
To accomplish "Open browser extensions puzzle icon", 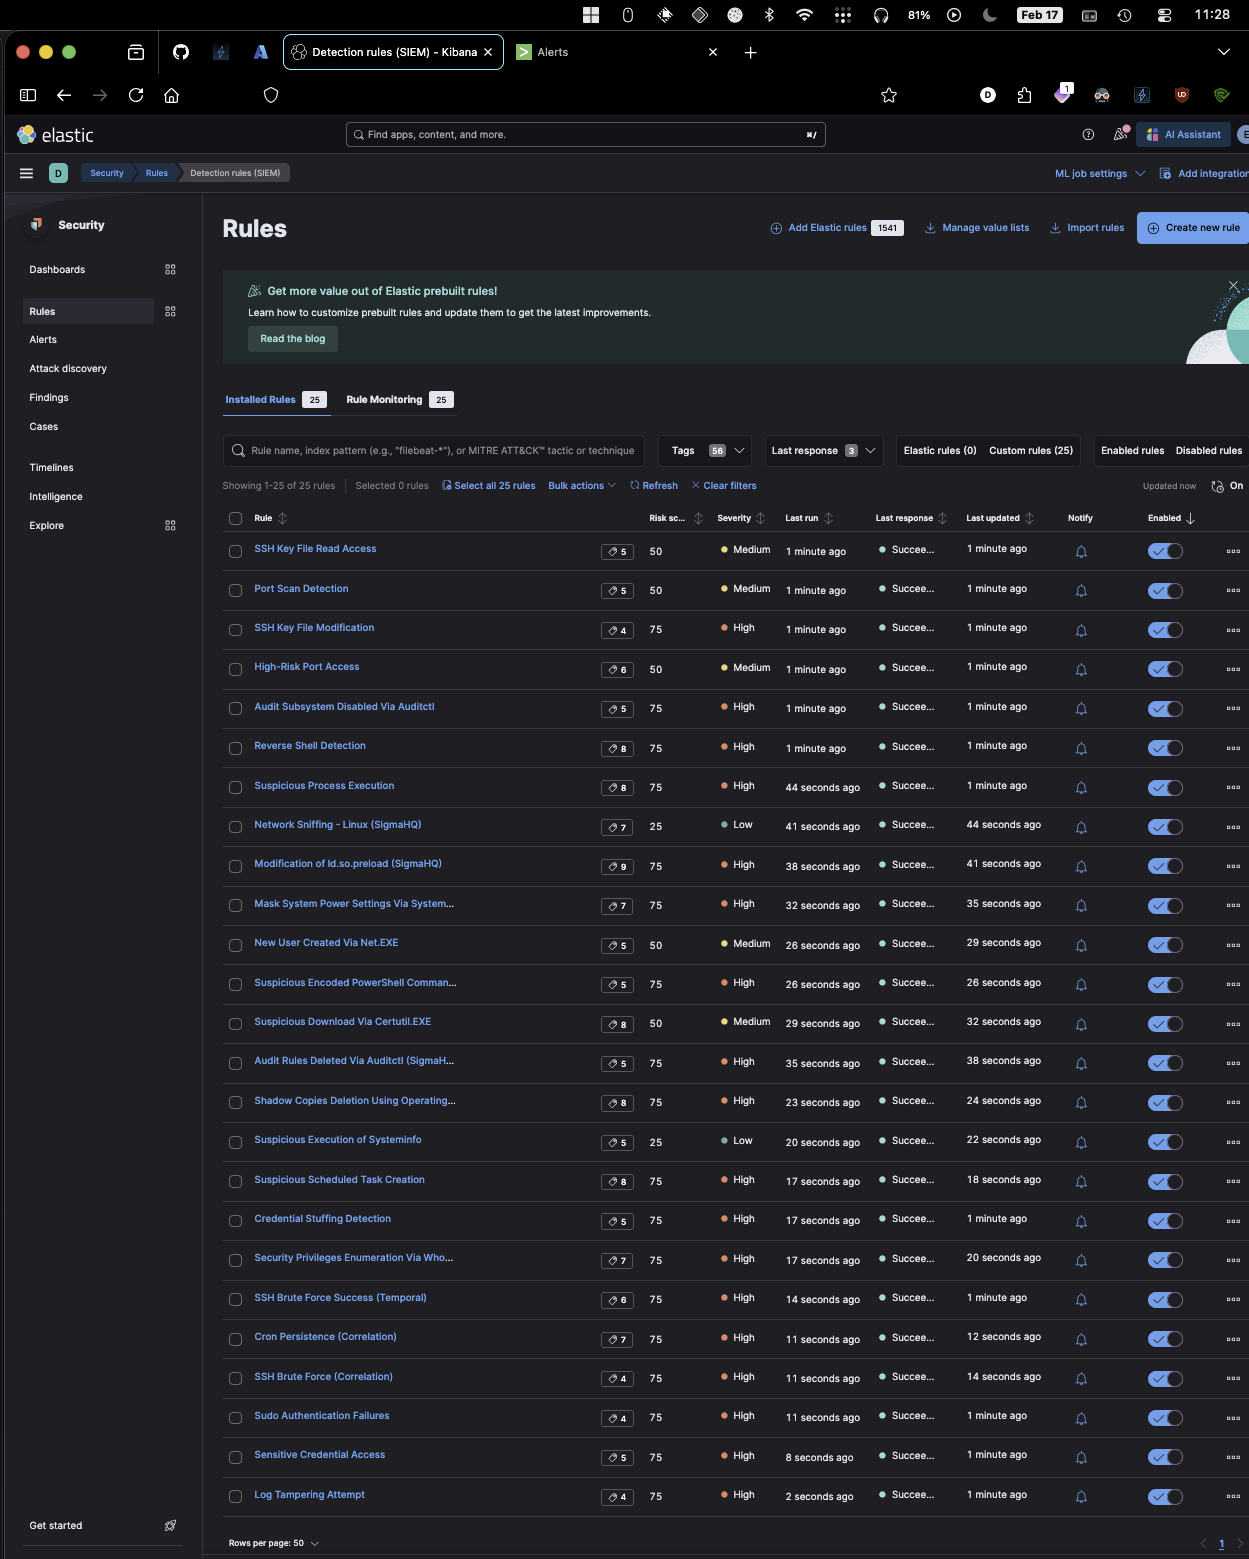I will click(x=1024, y=95).
